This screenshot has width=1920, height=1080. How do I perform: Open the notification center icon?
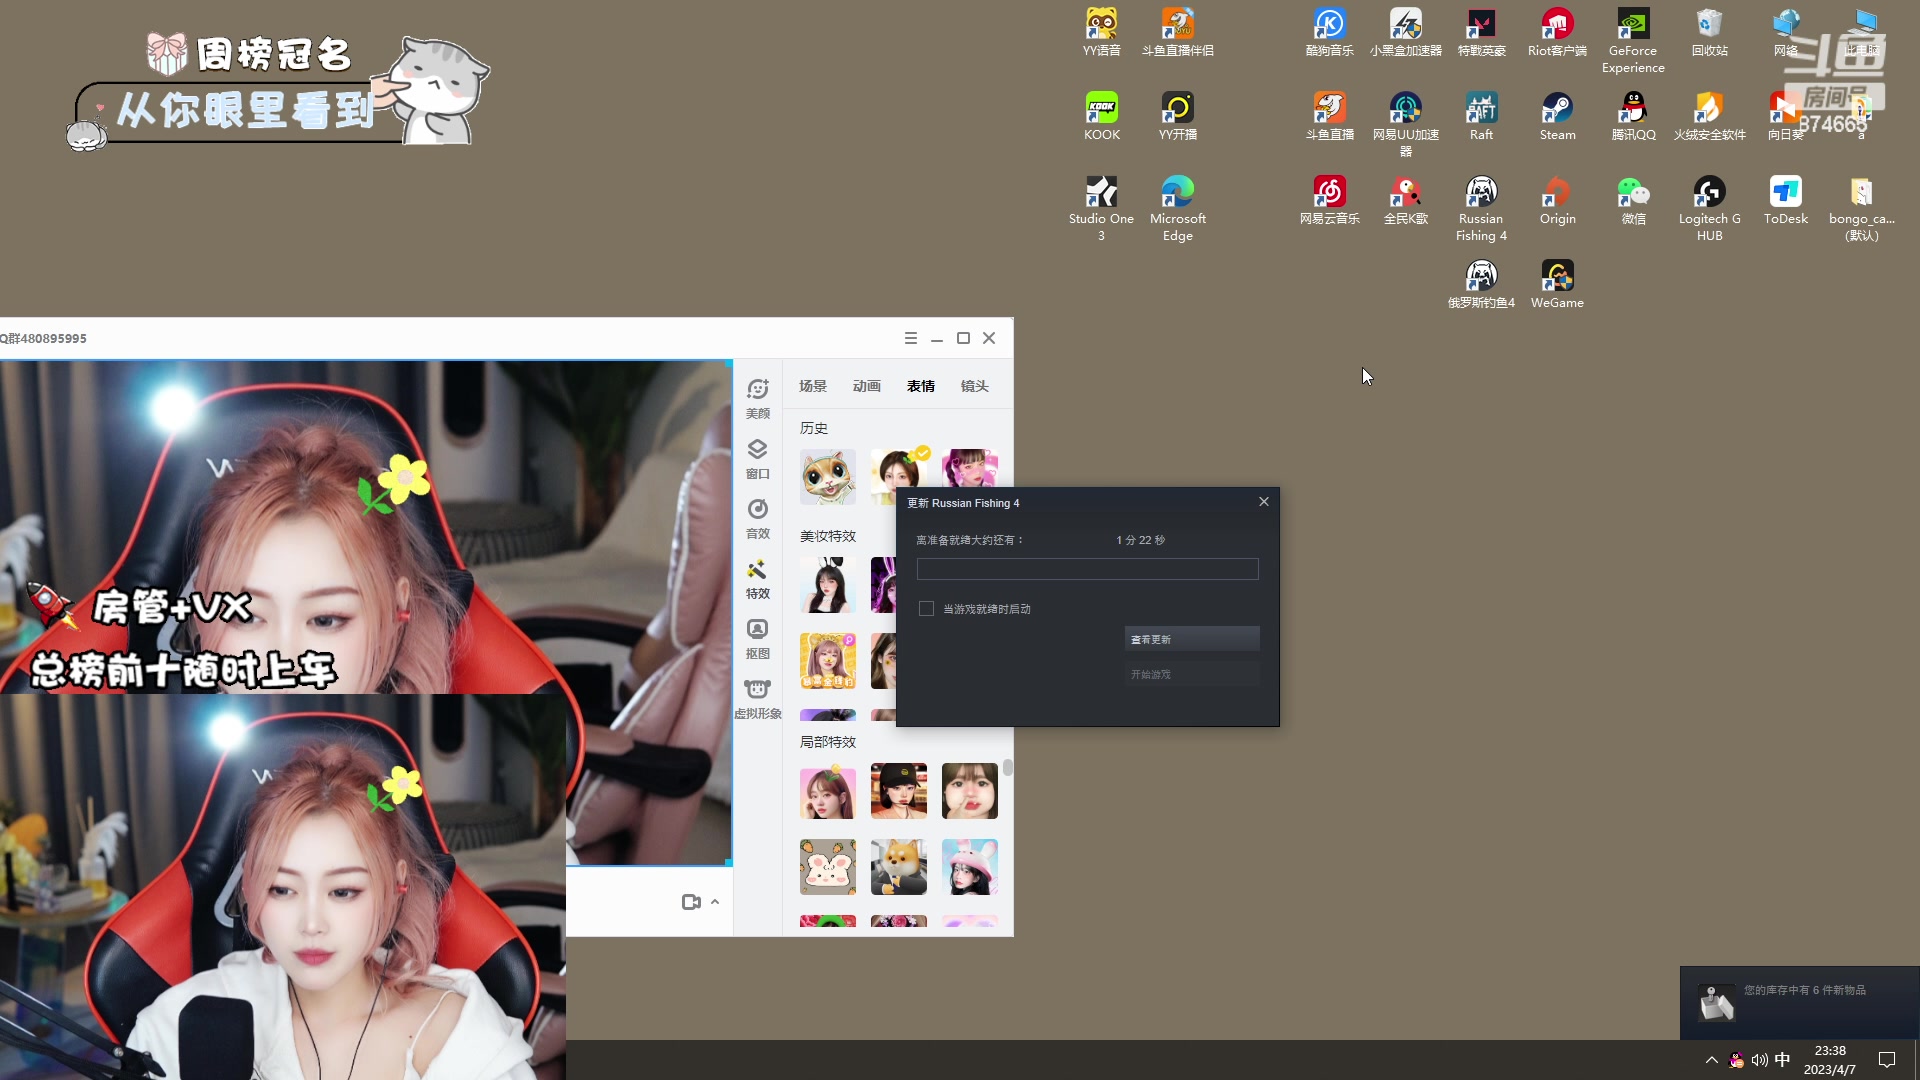1887,1060
